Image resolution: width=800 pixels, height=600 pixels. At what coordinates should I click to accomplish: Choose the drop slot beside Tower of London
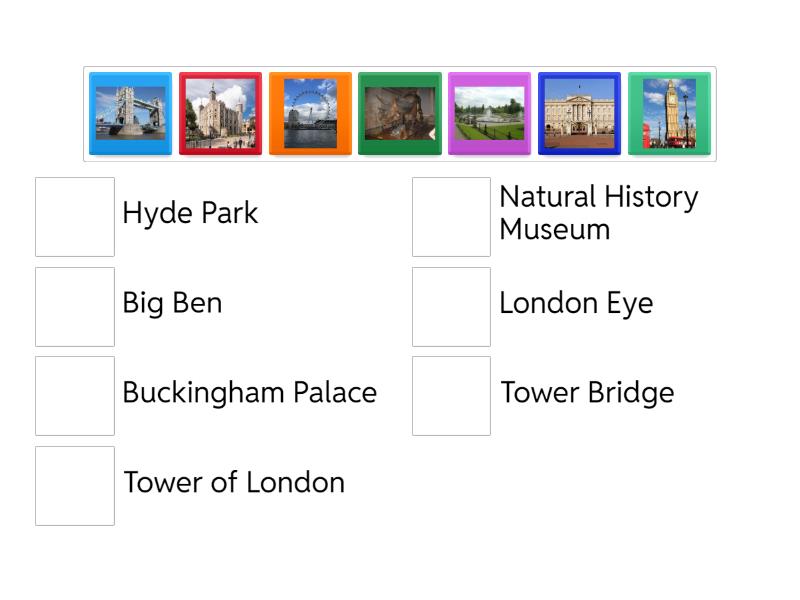pyautogui.click(x=75, y=486)
